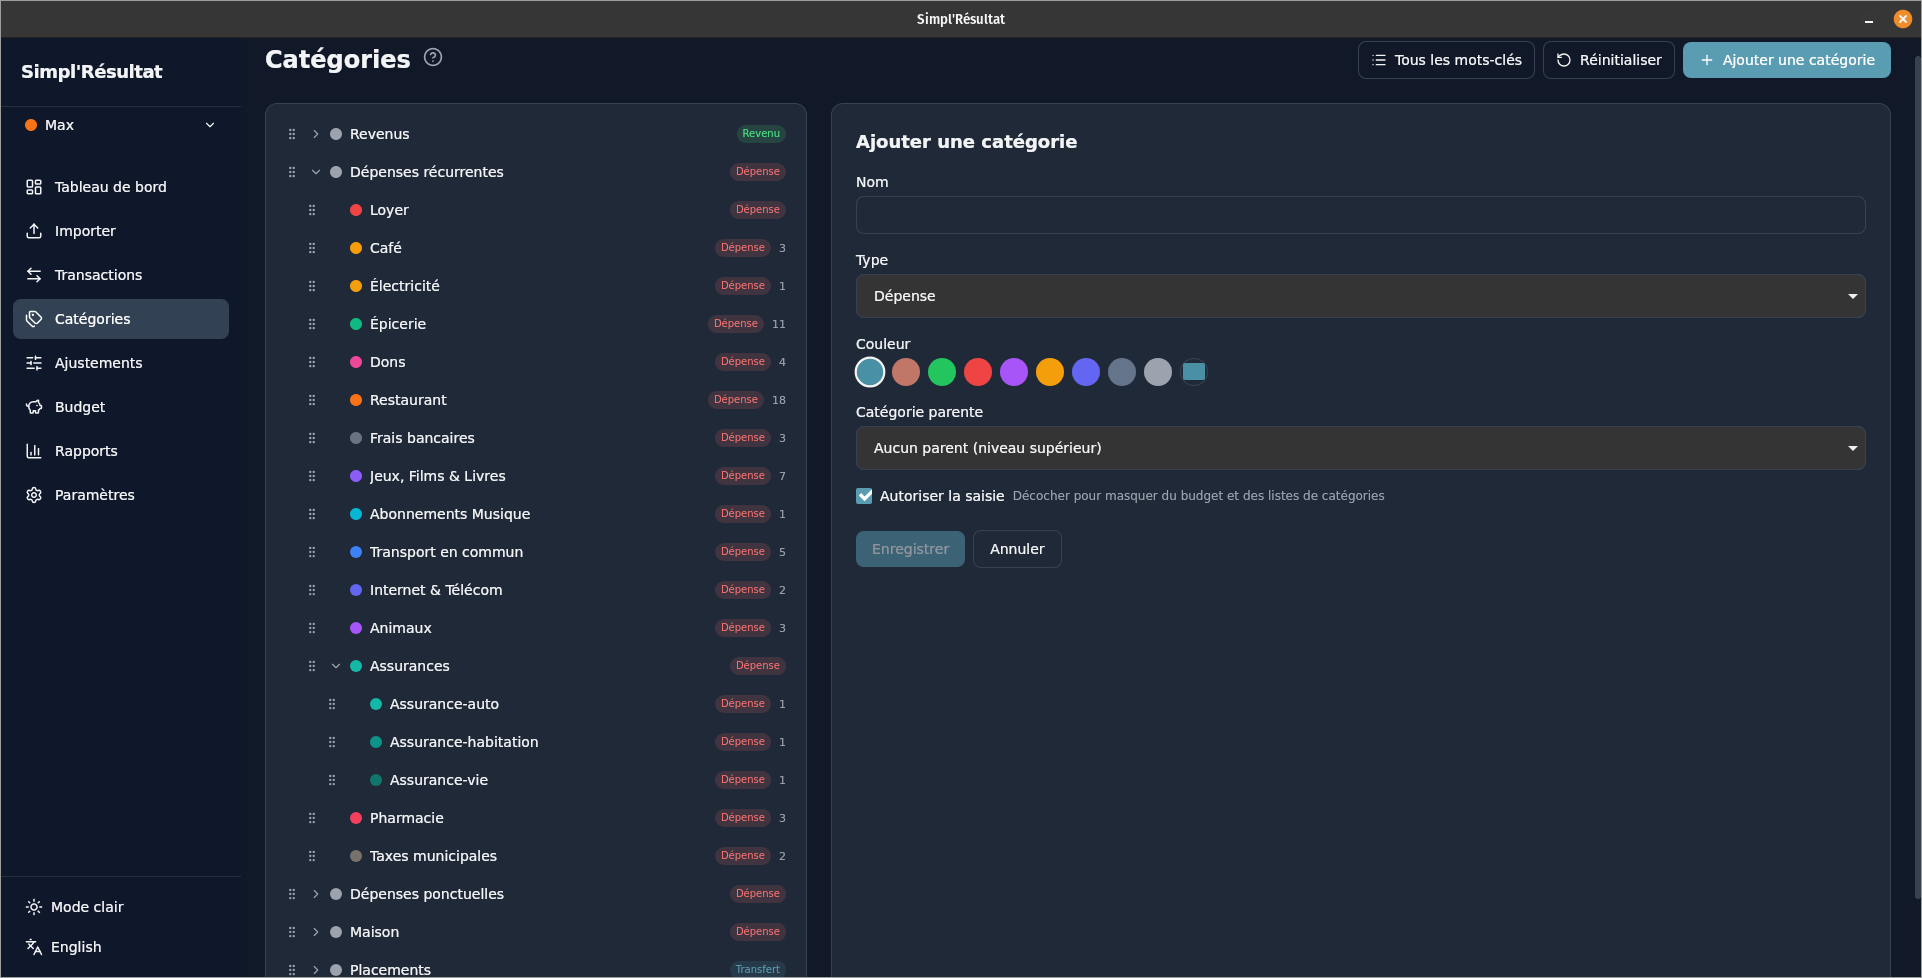This screenshot has height=978, width=1922.
Task: Click the Budget piggy bank icon
Action: click(34, 407)
